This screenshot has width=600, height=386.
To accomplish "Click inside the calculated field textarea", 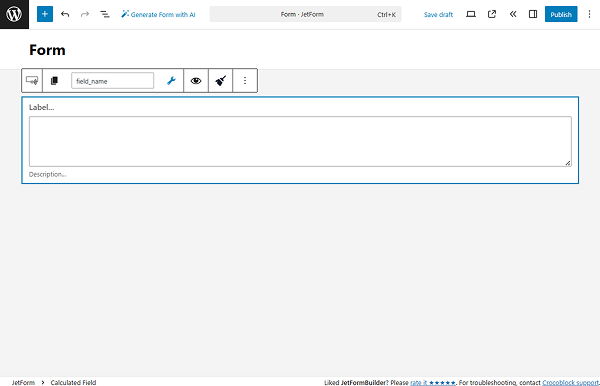I will pyautogui.click(x=300, y=142).
